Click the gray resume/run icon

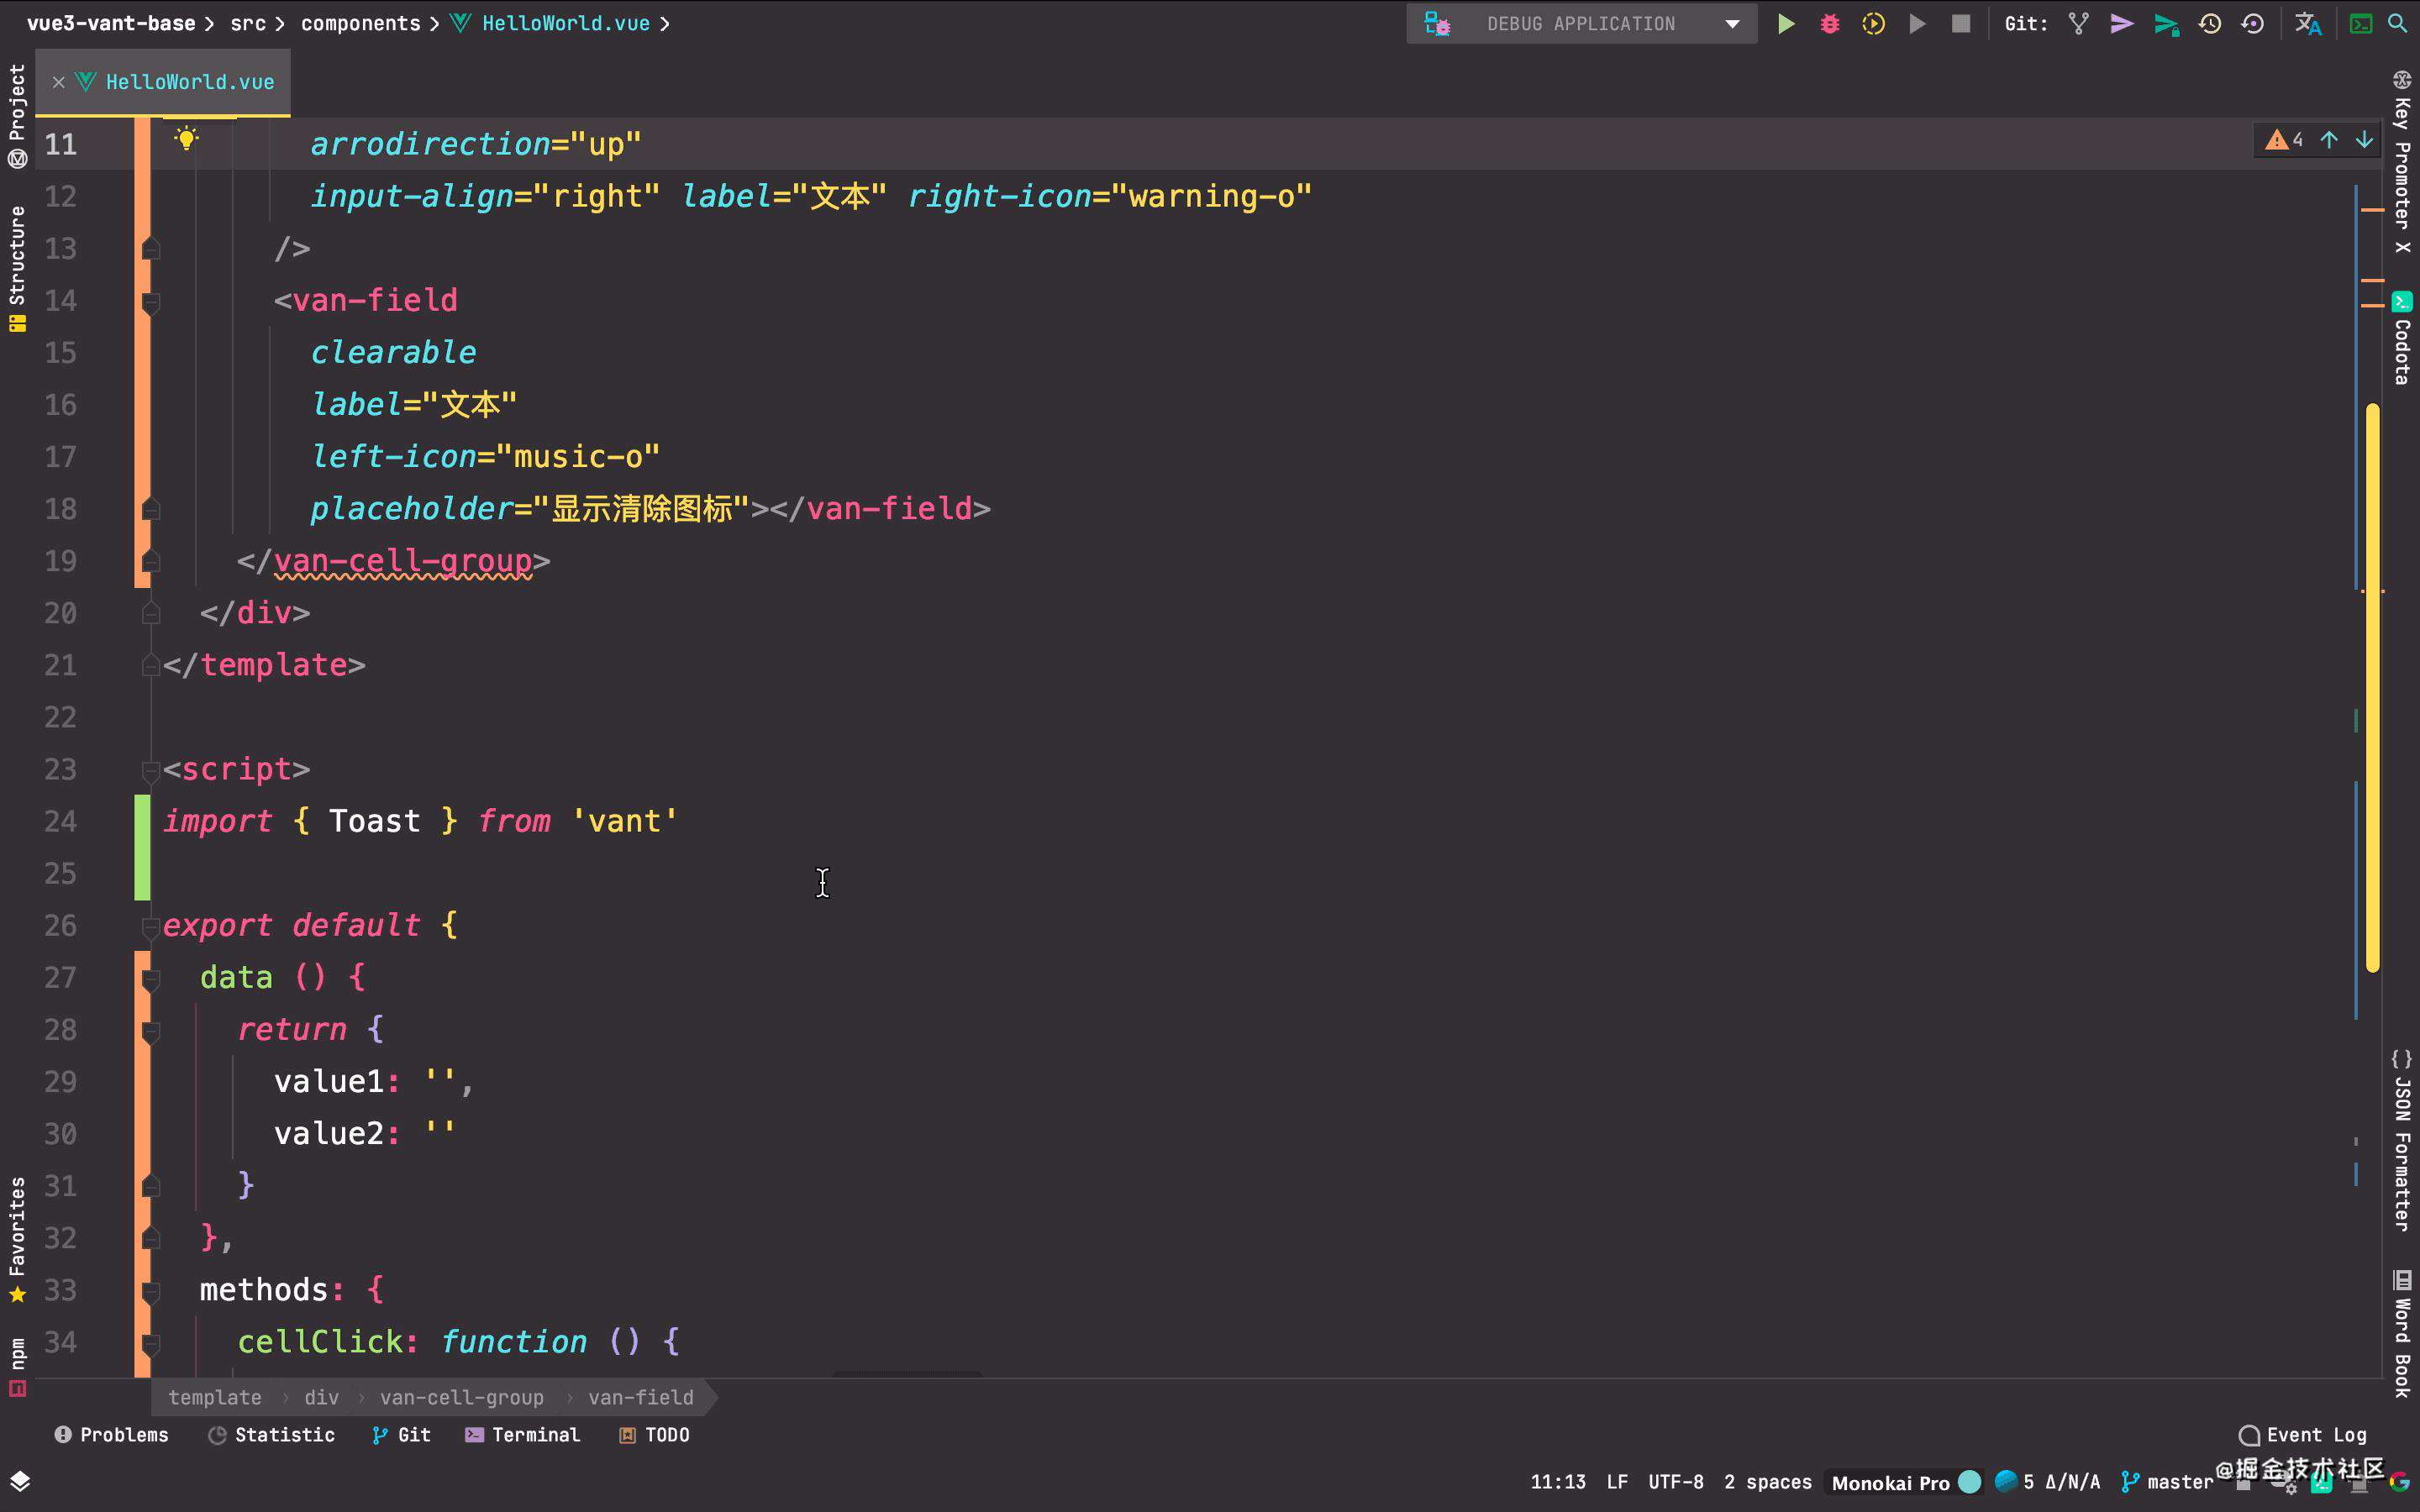(x=1917, y=24)
